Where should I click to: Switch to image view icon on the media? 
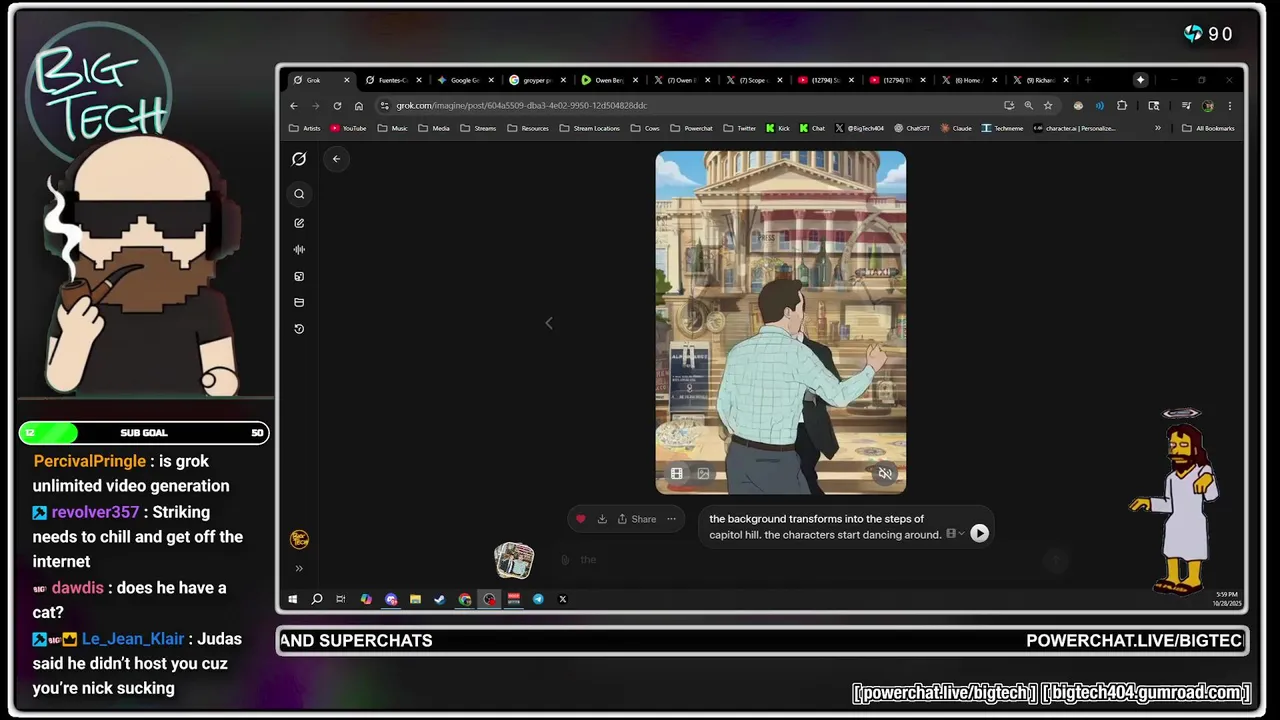pyautogui.click(x=703, y=474)
